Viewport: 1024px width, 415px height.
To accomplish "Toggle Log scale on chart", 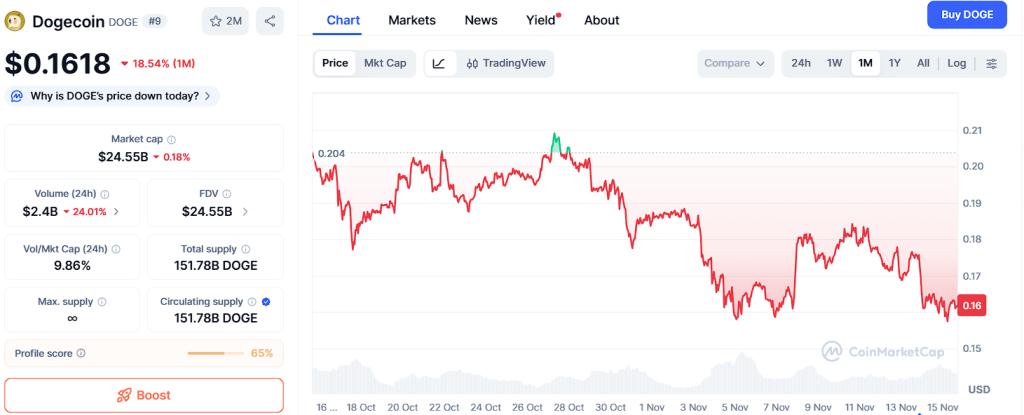I will click(x=957, y=63).
